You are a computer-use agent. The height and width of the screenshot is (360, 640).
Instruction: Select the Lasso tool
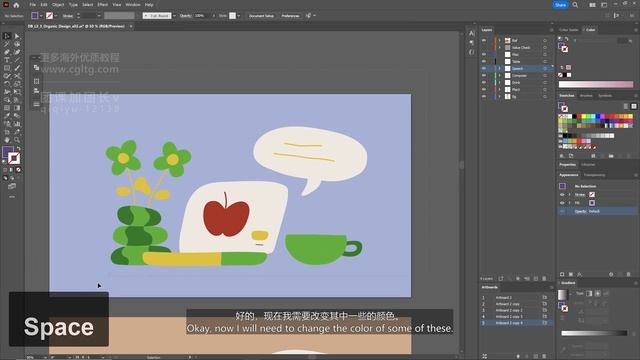coord(17,44)
